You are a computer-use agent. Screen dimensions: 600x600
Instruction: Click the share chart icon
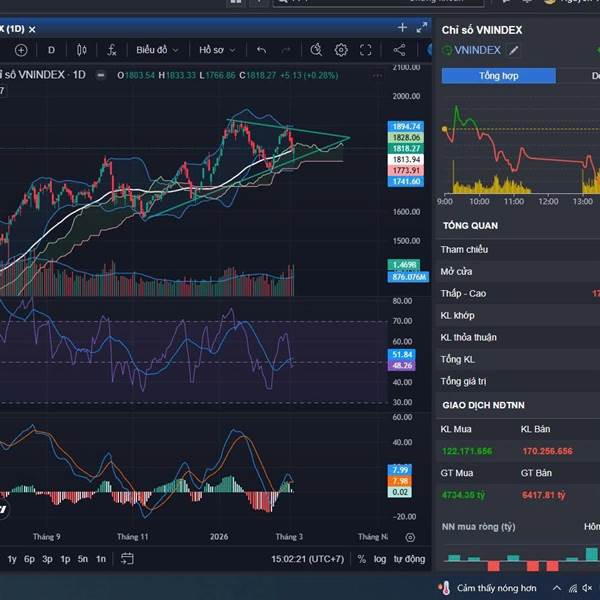[399, 49]
